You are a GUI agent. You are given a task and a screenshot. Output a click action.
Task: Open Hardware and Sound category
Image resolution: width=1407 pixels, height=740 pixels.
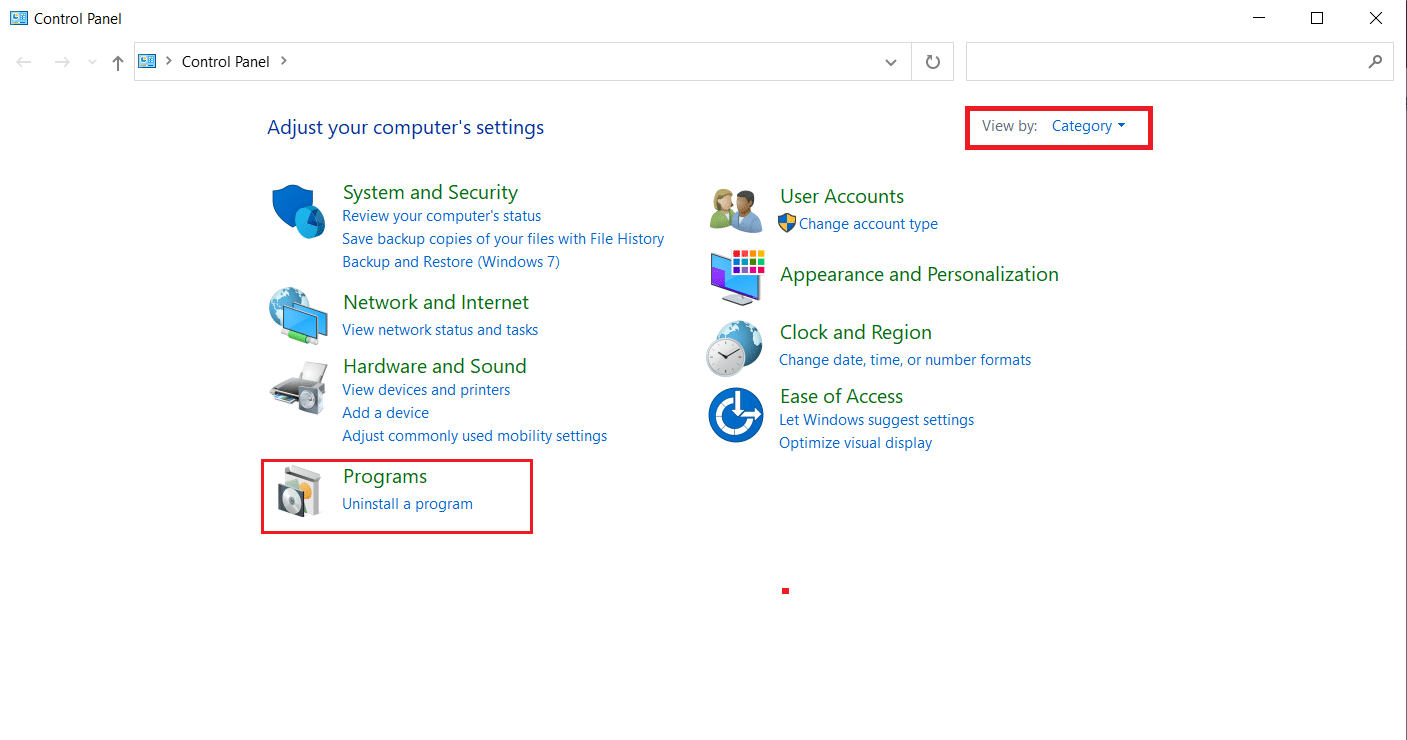(x=435, y=366)
